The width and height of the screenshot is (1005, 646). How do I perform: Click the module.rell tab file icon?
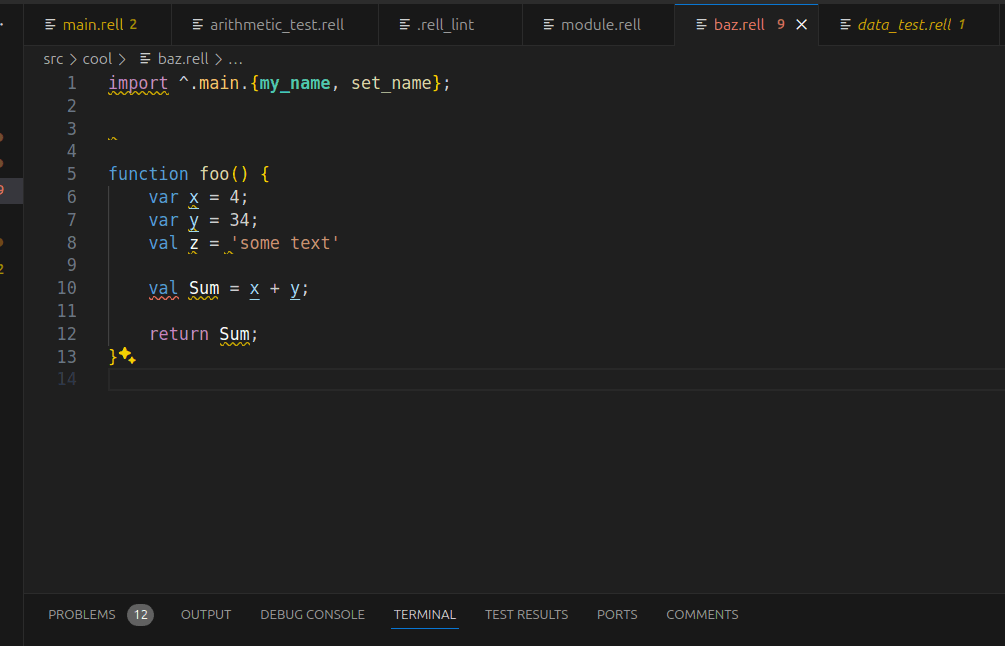click(x=549, y=24)
